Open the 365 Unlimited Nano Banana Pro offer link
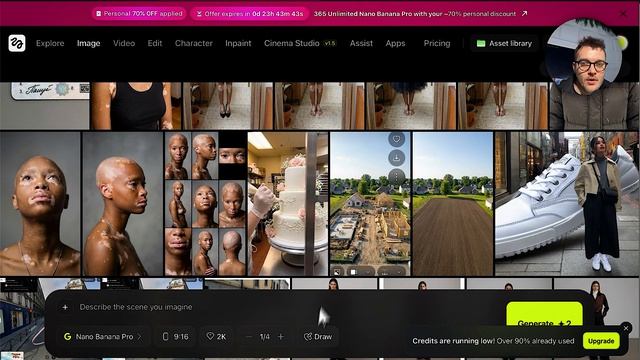Screen dimensions: 640x360 pos(415,13)
